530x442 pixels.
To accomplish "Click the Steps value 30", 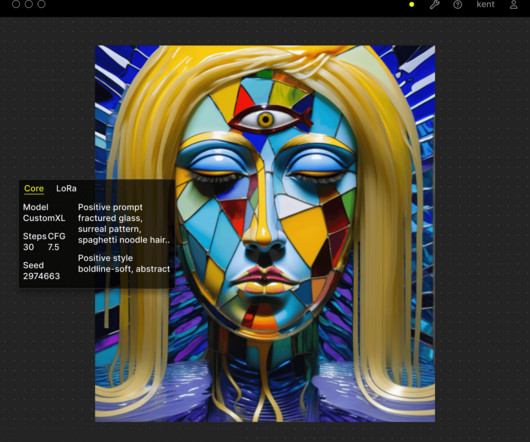I will [28, 247].
